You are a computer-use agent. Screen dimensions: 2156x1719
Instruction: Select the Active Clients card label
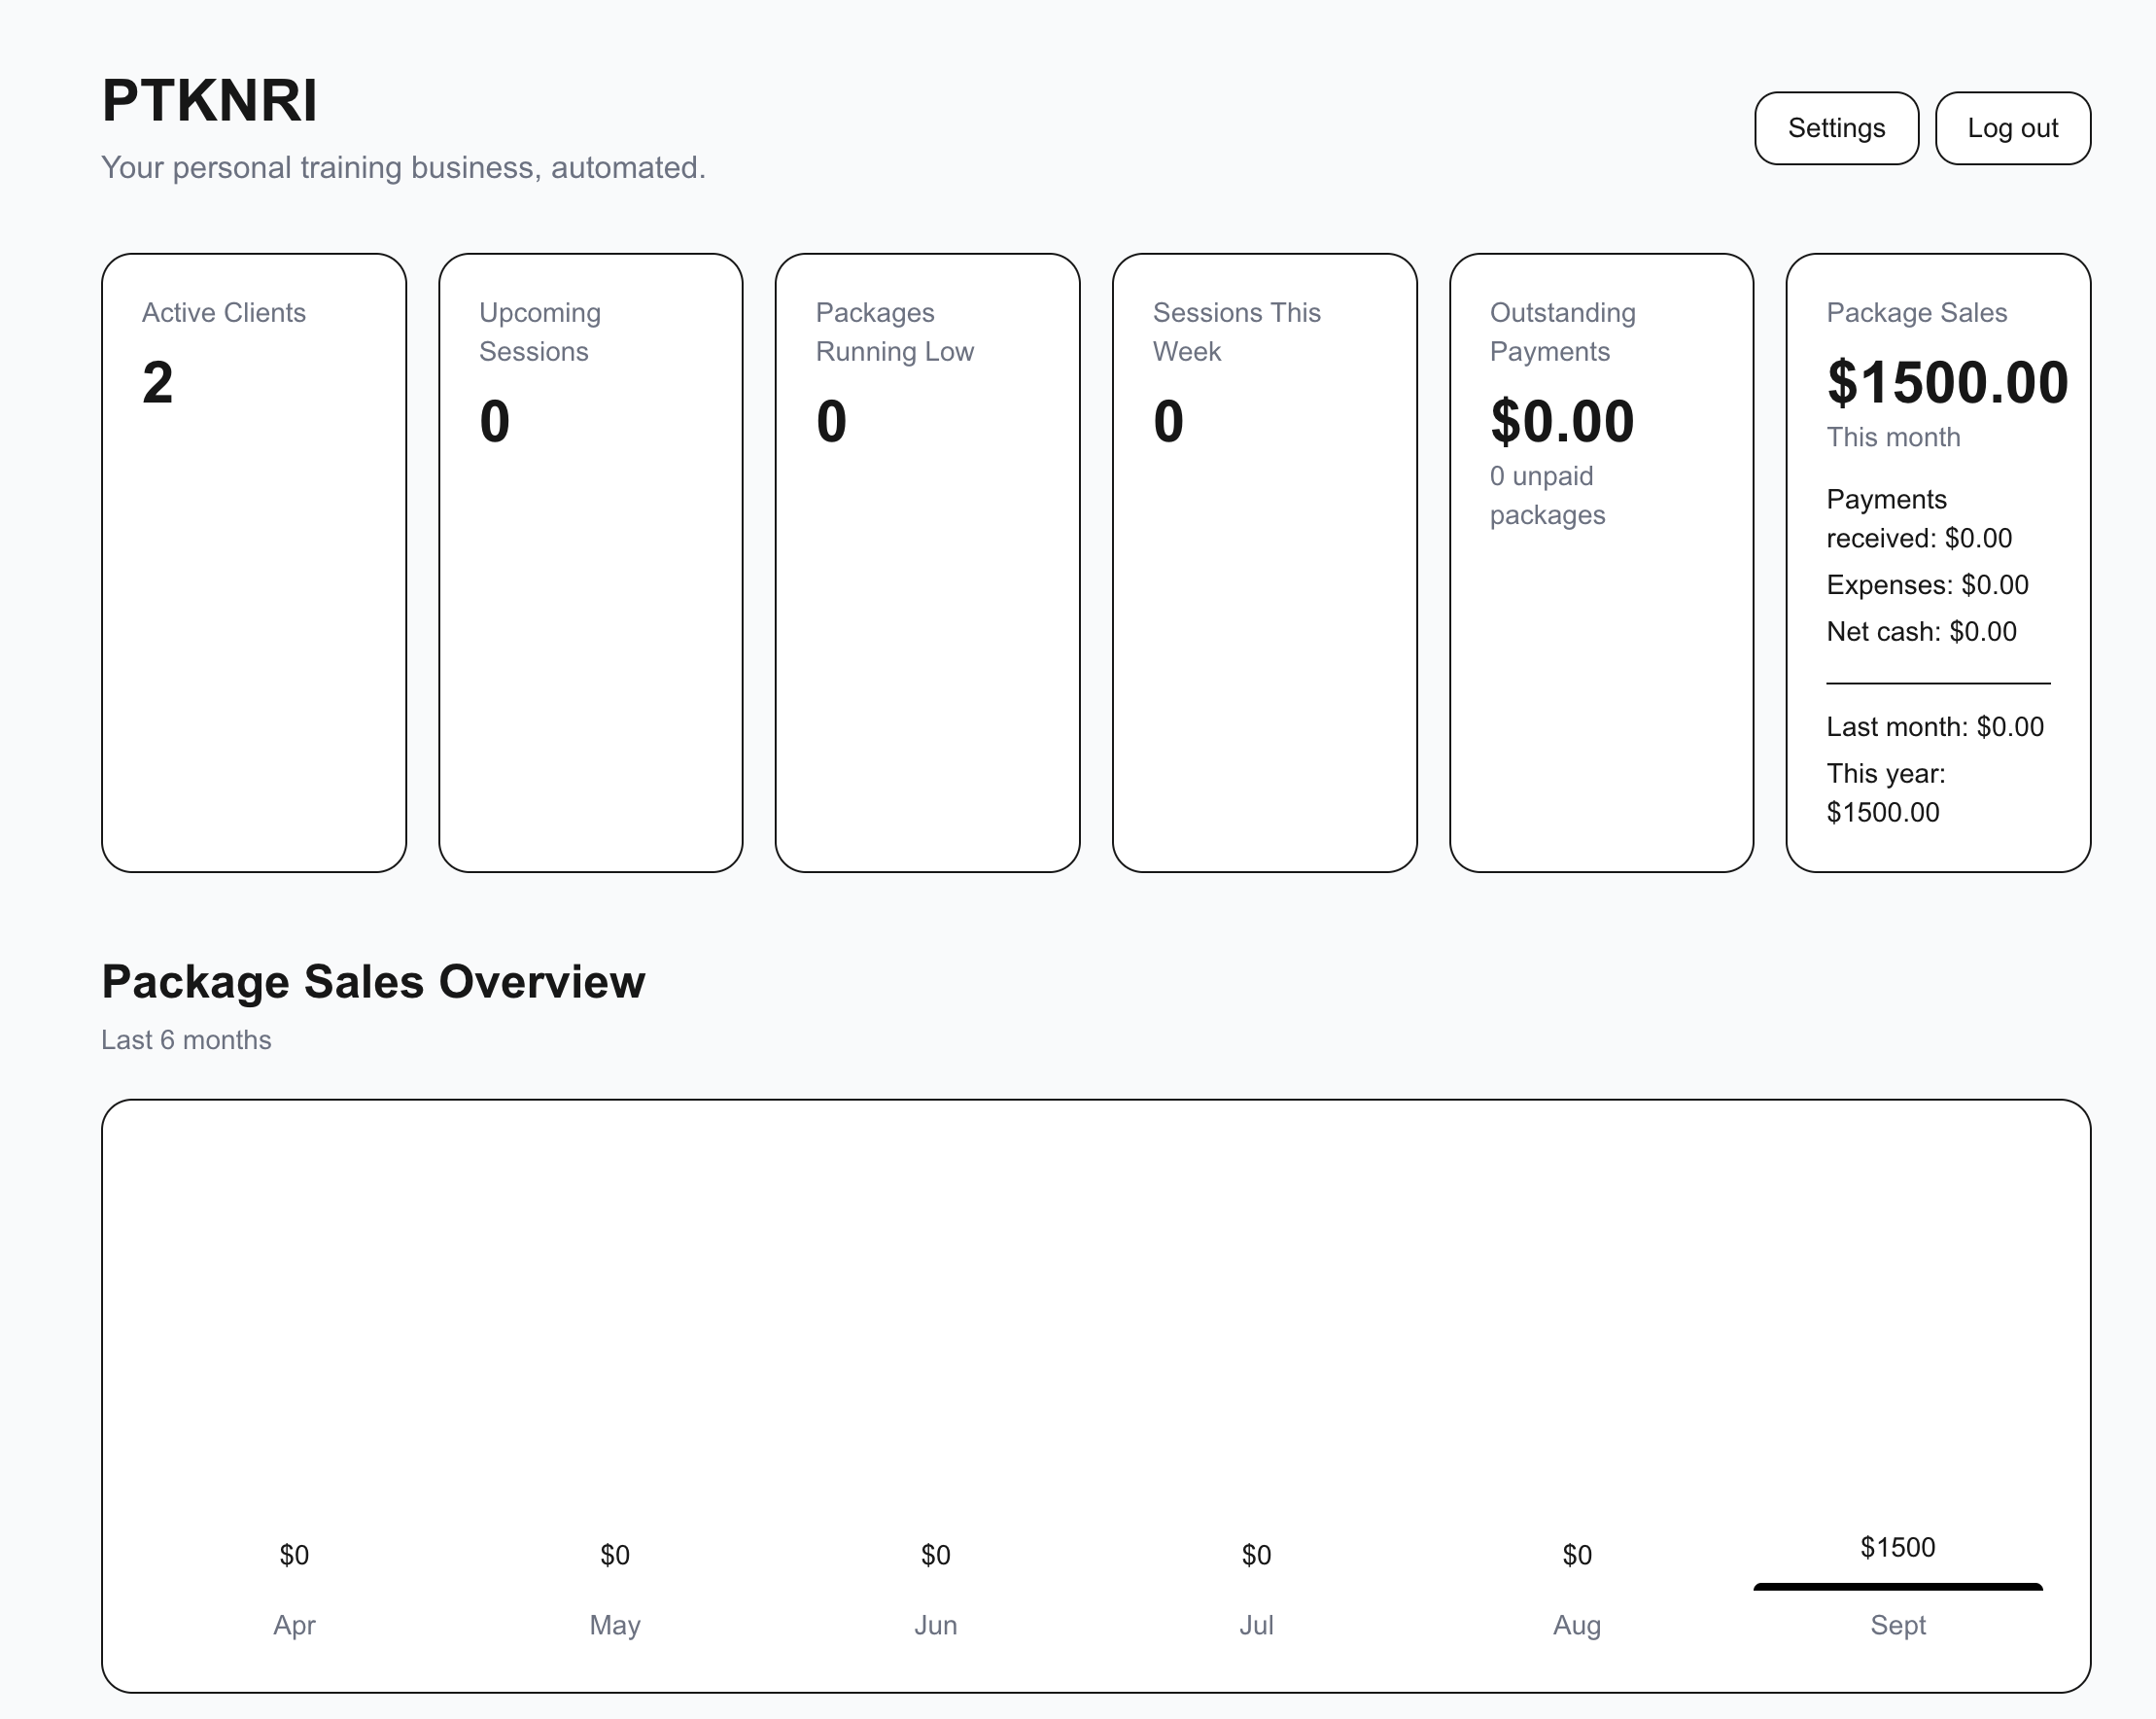pos(224,313)
